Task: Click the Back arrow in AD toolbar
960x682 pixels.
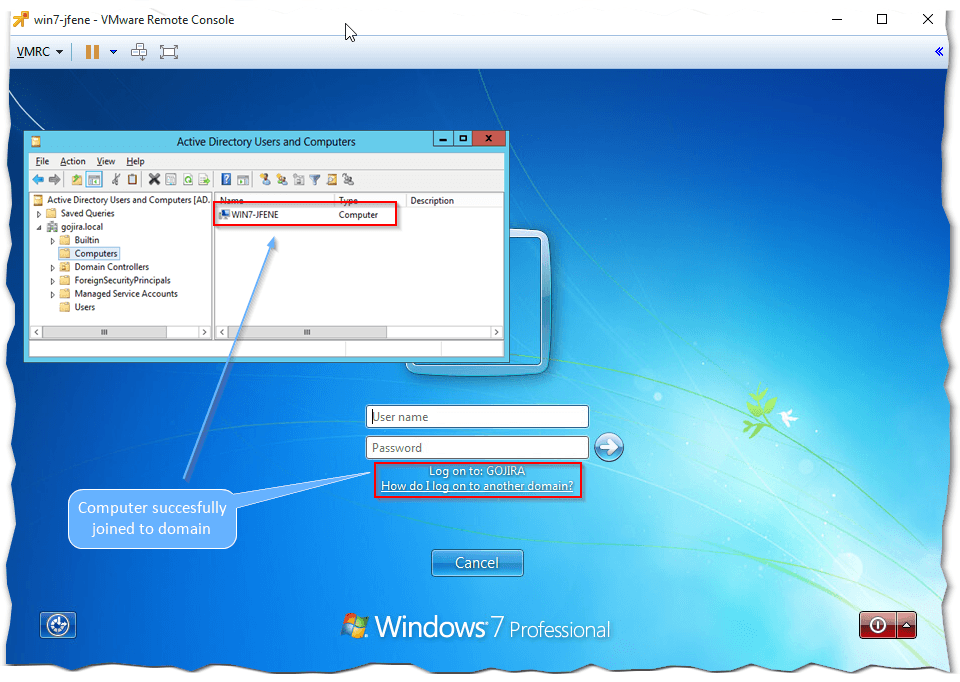Action: coord(38,179)
